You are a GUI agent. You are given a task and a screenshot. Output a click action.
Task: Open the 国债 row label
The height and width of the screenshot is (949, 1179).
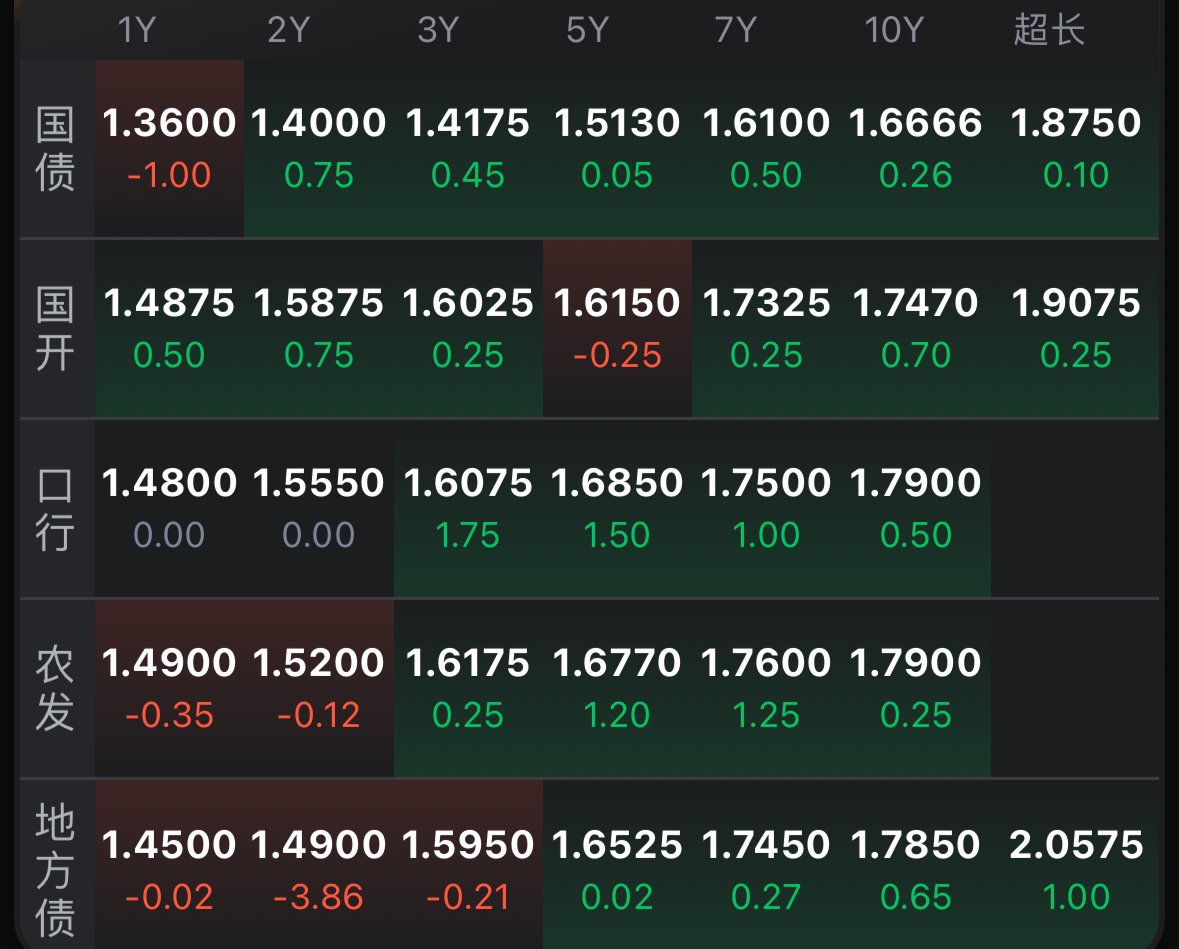coord(56,149)
